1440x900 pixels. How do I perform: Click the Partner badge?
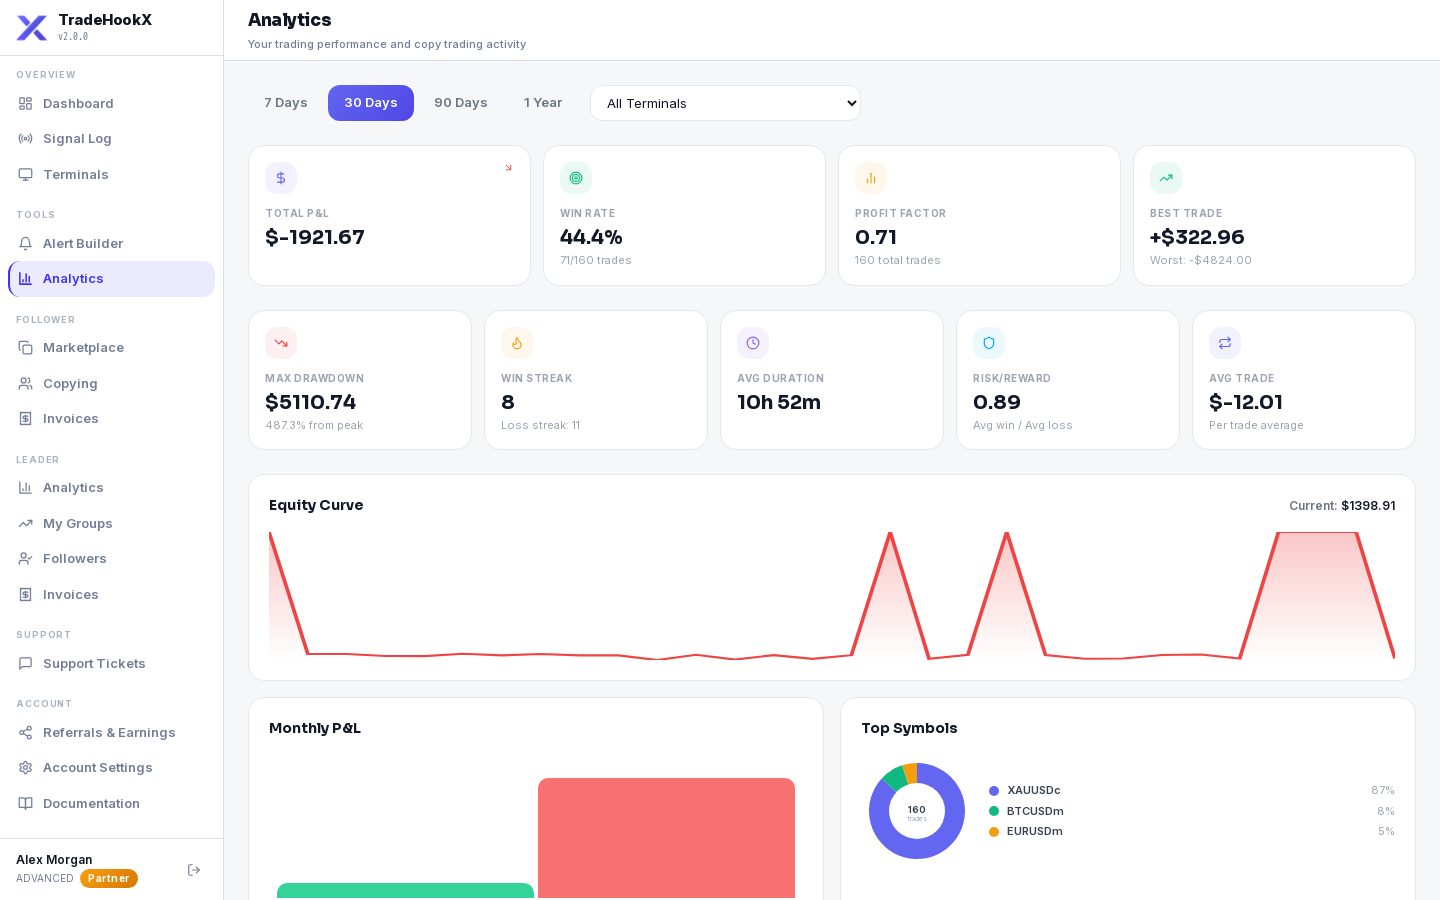[x=109, y=879]
